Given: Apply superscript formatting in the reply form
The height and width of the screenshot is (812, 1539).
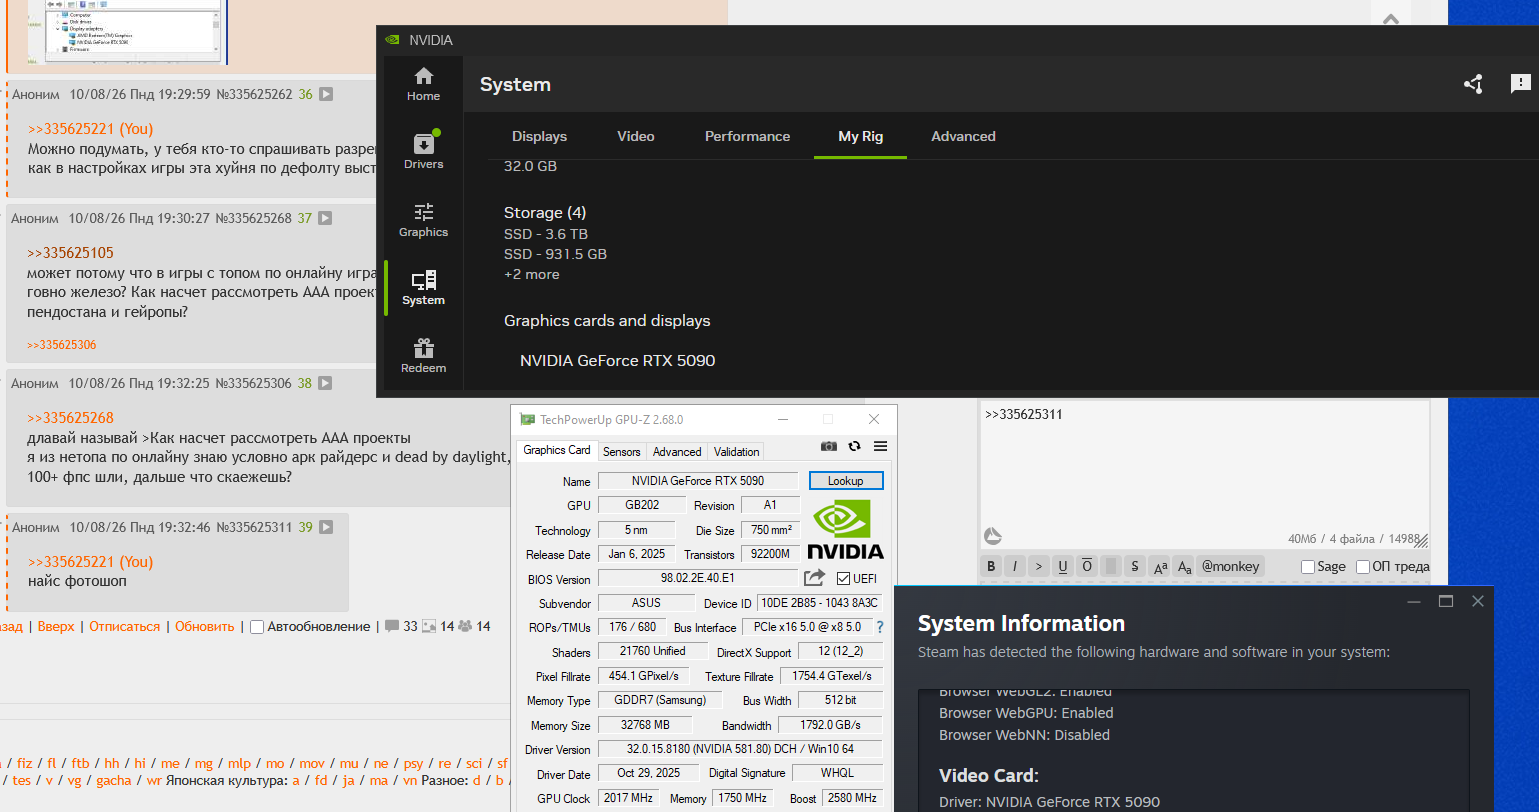Looking at the screenshot, I should tap(1160, 566).
